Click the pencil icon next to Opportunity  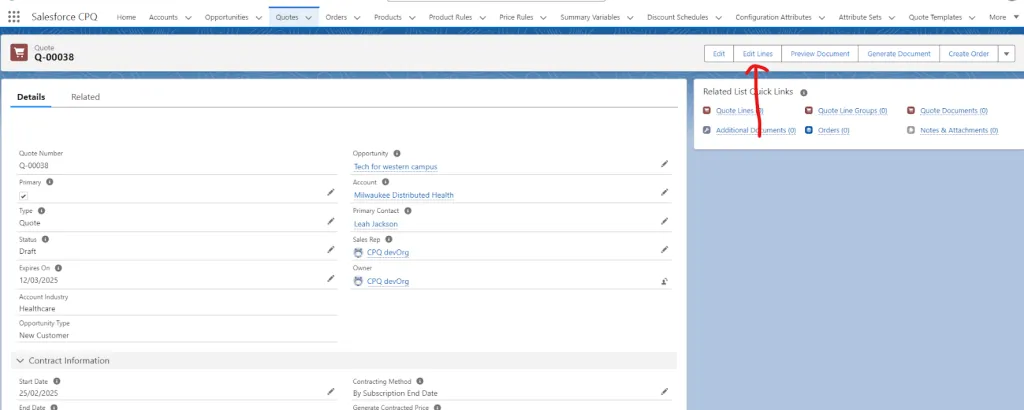[x=664, y=164]
